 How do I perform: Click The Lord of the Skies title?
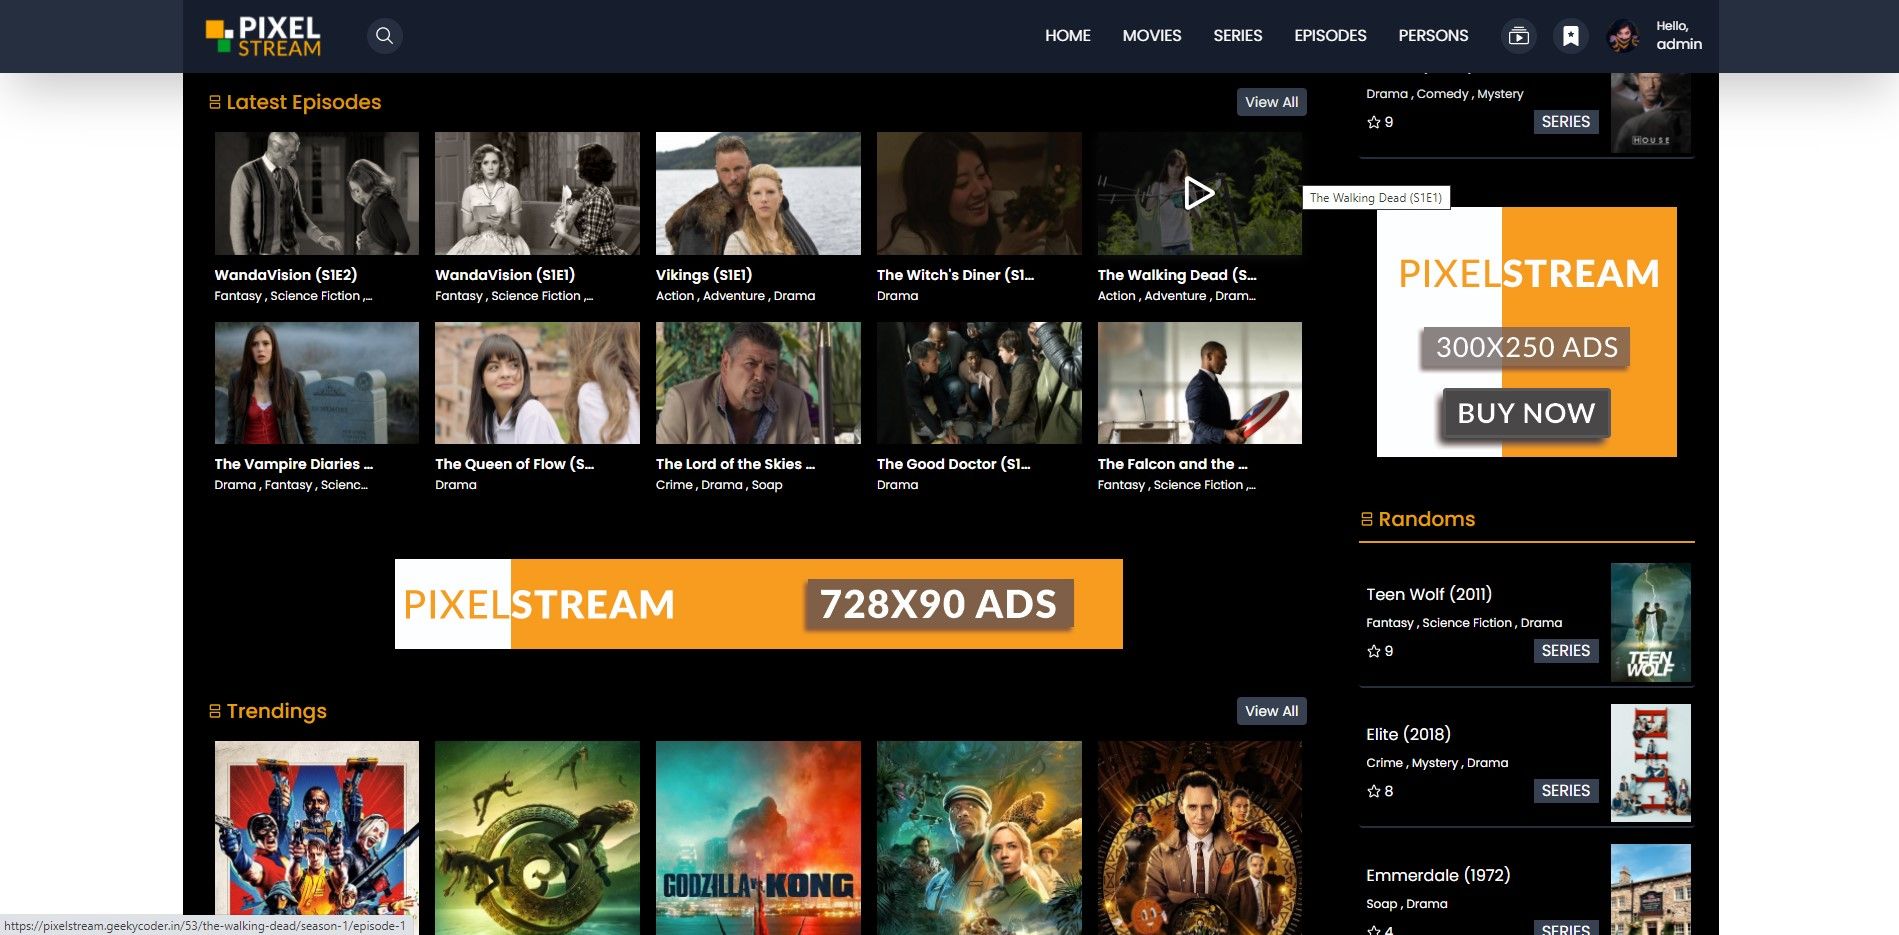click(x=735, y=464)
